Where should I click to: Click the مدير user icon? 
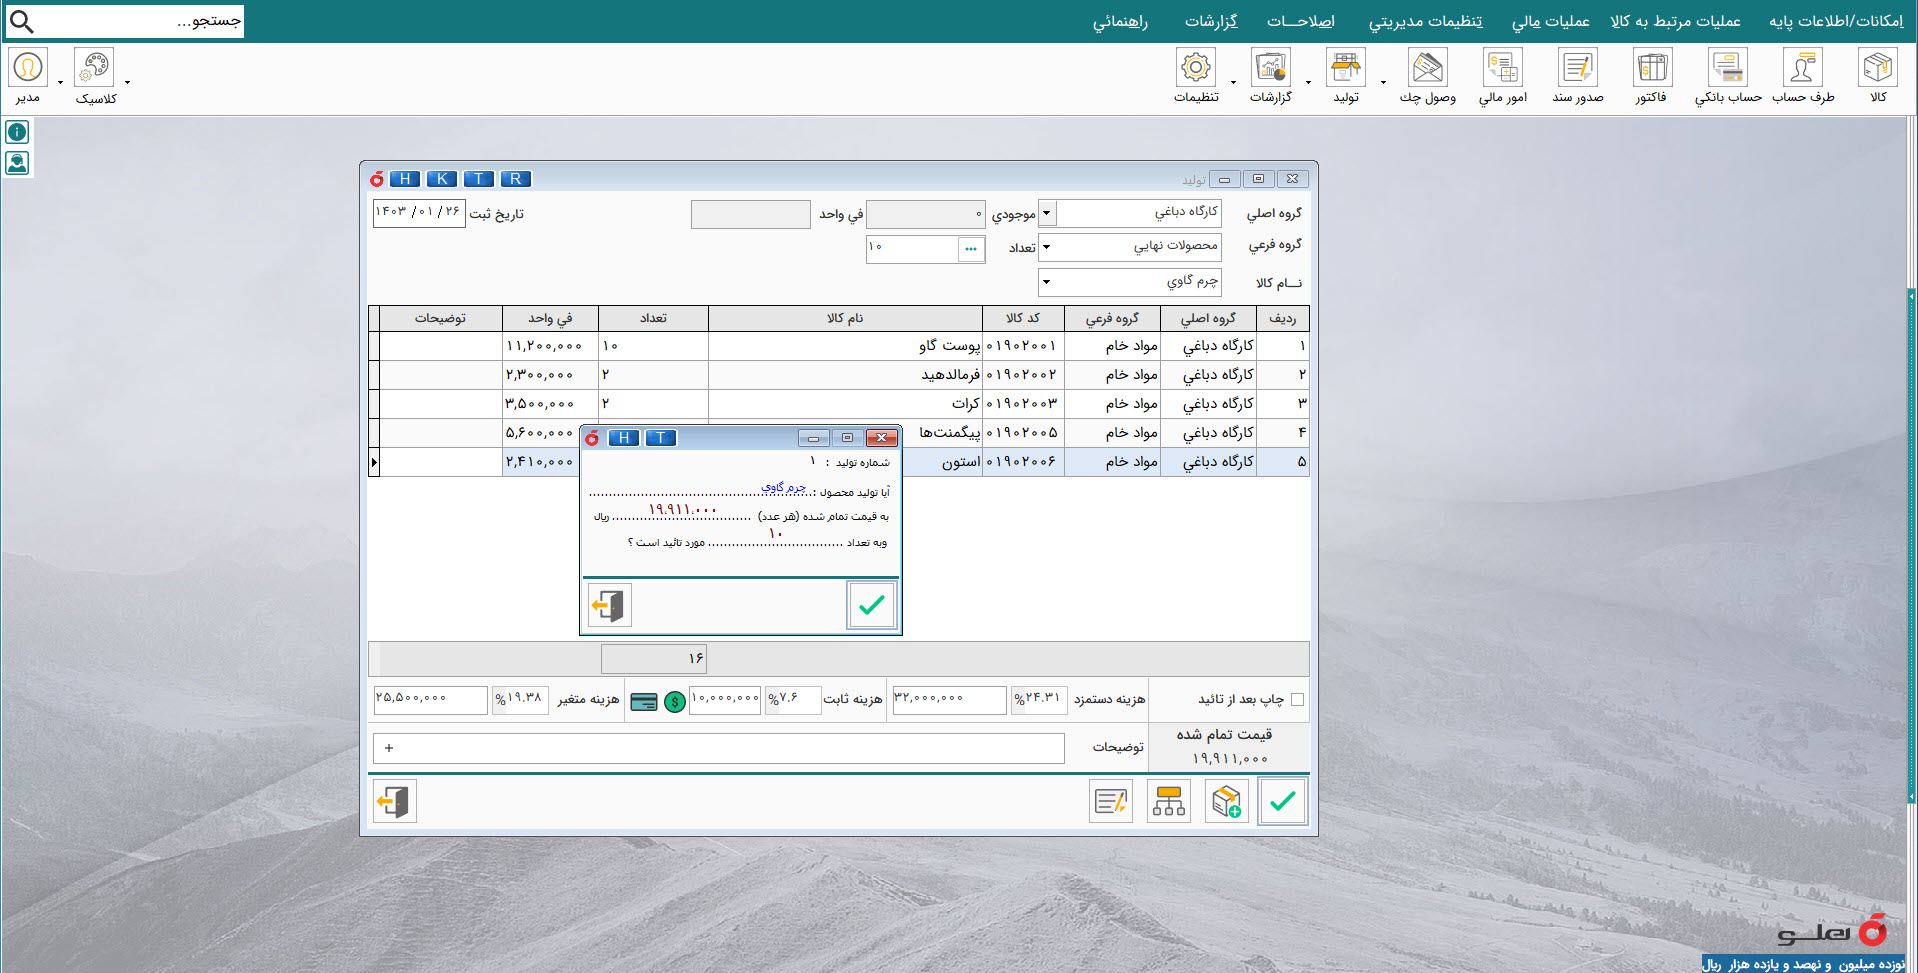click(28, 68)
